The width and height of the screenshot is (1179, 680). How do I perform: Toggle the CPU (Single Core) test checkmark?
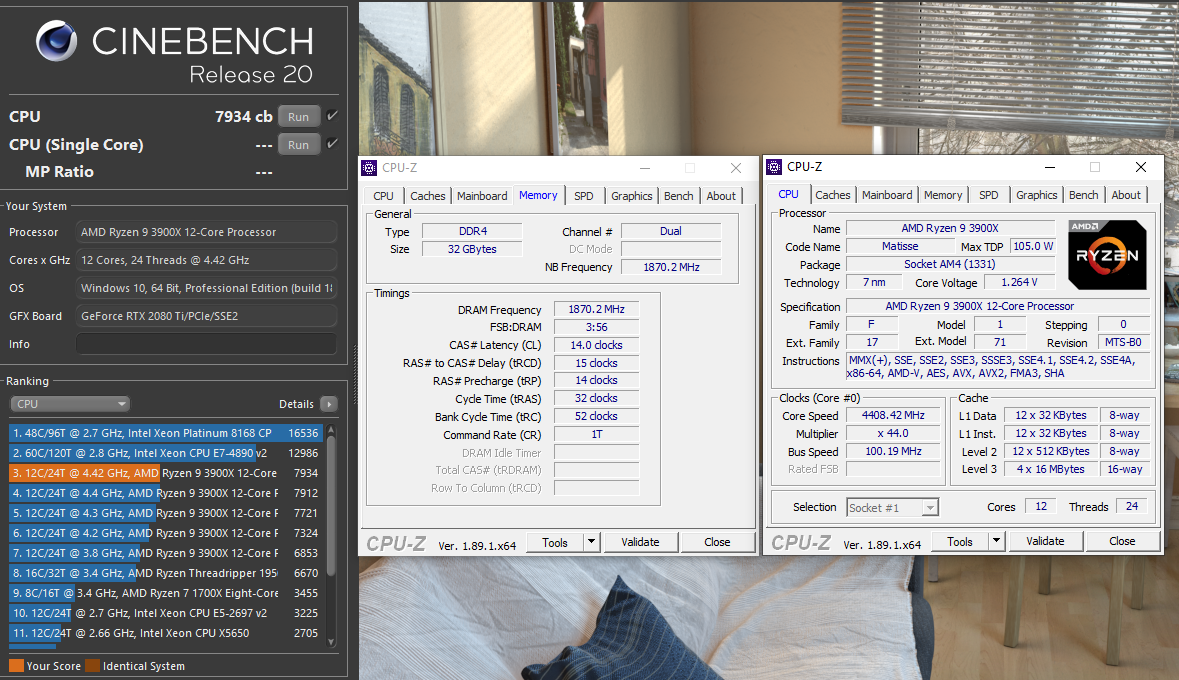(332, 144)
